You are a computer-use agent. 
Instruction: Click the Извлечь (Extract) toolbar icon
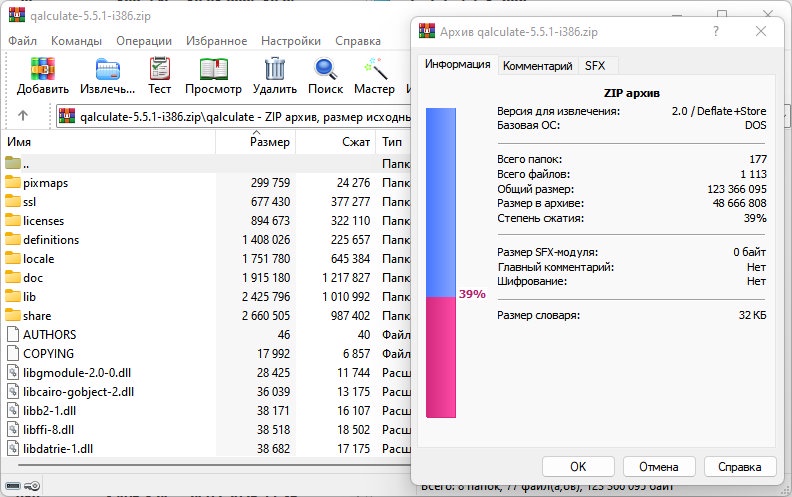pyautogui.click(x=108, y=69)
